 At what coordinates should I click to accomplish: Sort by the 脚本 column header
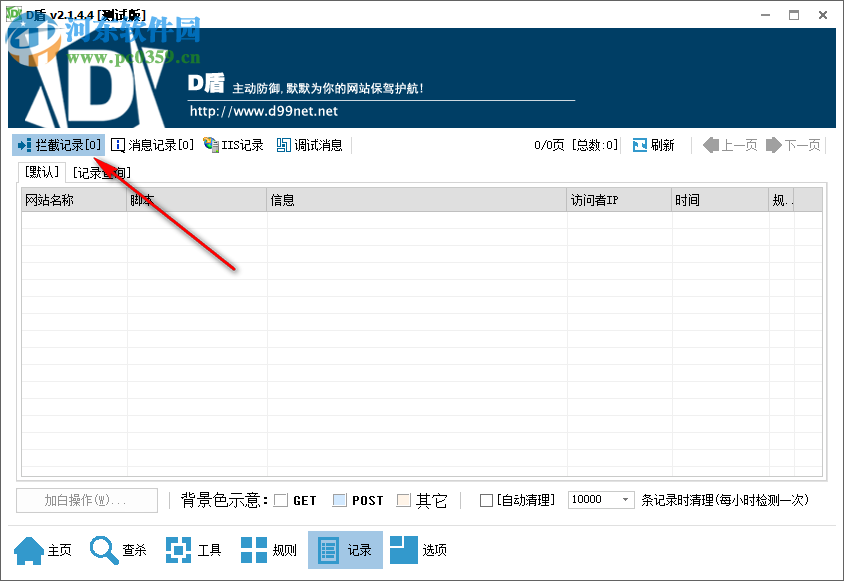click(x=196, y=200)
